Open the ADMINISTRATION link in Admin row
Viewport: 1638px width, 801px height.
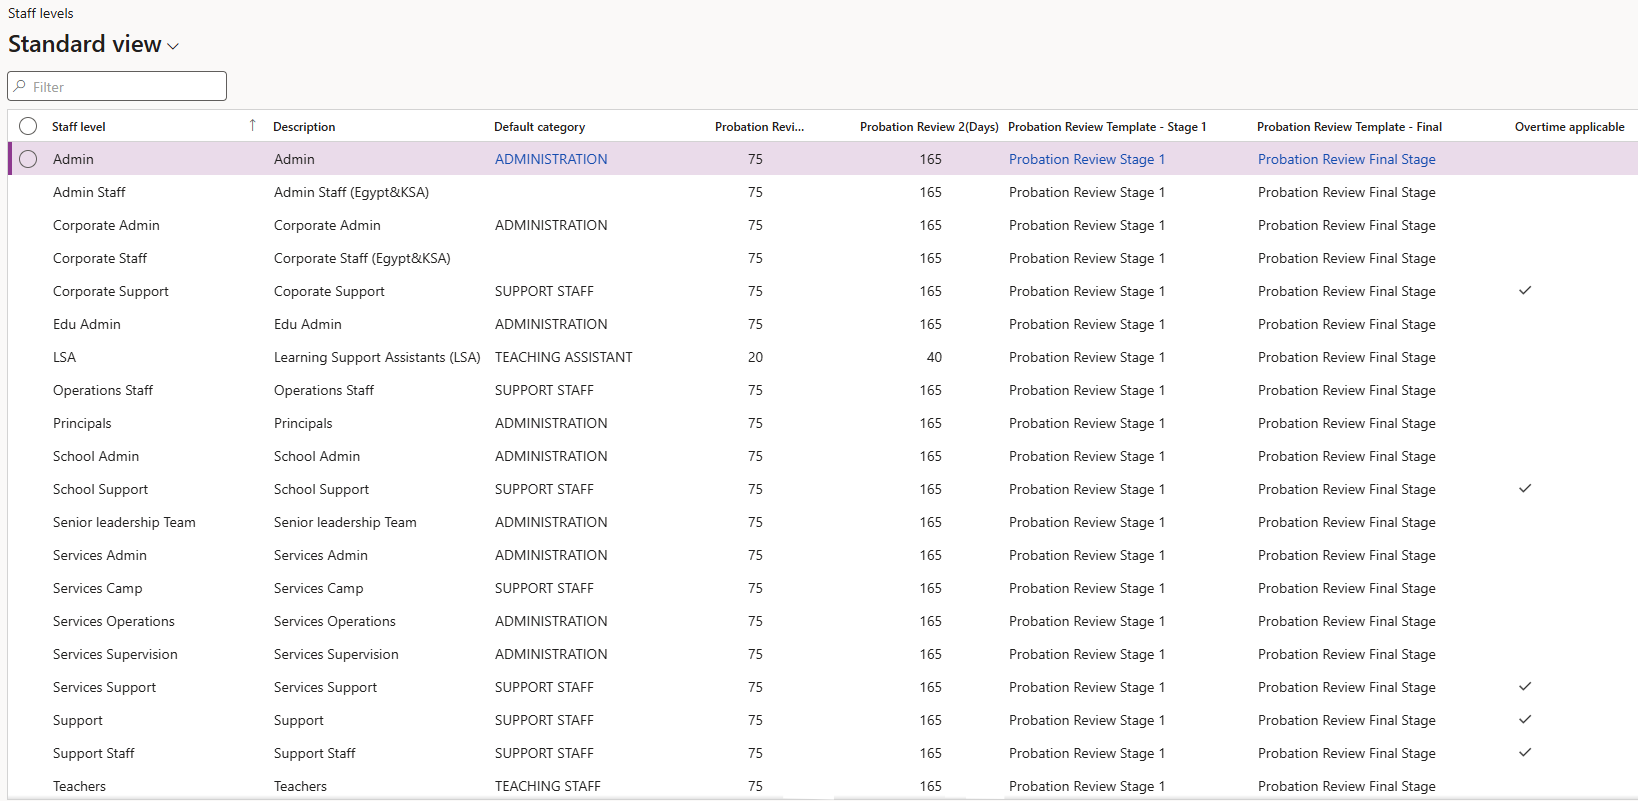[x=551, y=159]
